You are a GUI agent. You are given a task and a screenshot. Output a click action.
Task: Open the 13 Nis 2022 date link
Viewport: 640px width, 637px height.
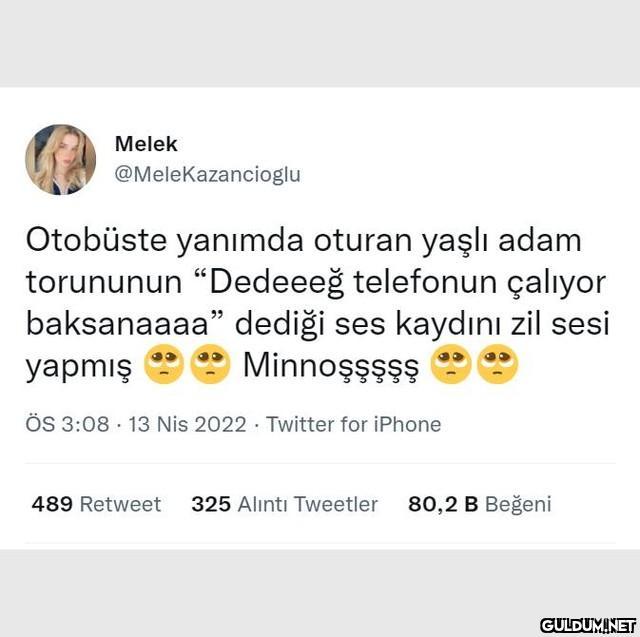188,424
